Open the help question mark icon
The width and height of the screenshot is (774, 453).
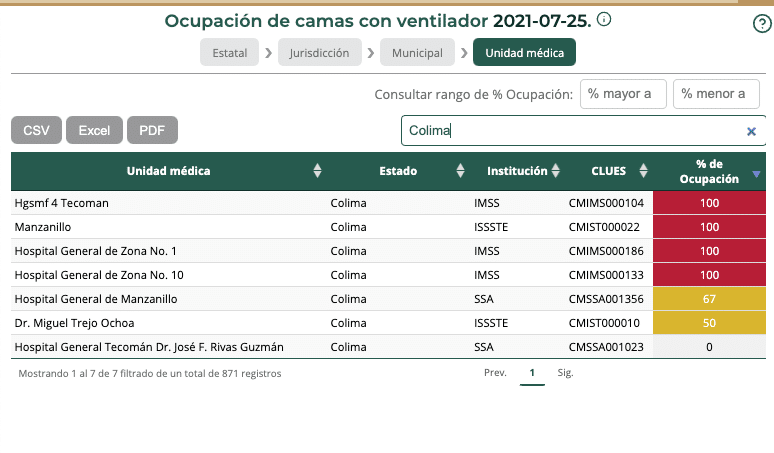coord(761,25)
